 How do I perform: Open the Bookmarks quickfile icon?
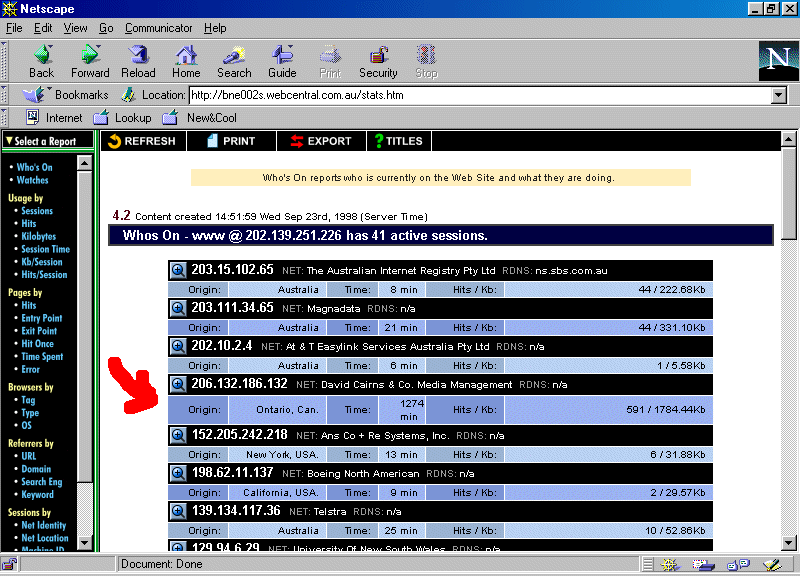[35, 95]
